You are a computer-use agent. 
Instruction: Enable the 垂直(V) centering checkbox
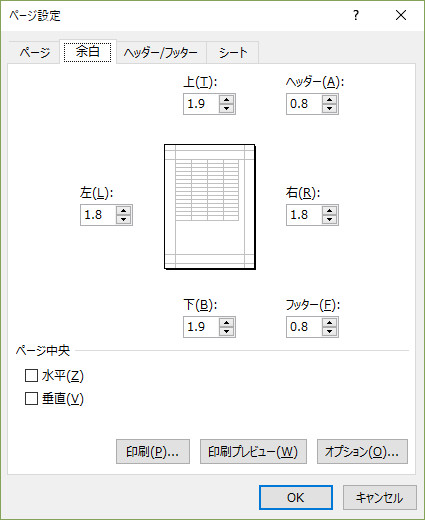(x=31, y=398)
